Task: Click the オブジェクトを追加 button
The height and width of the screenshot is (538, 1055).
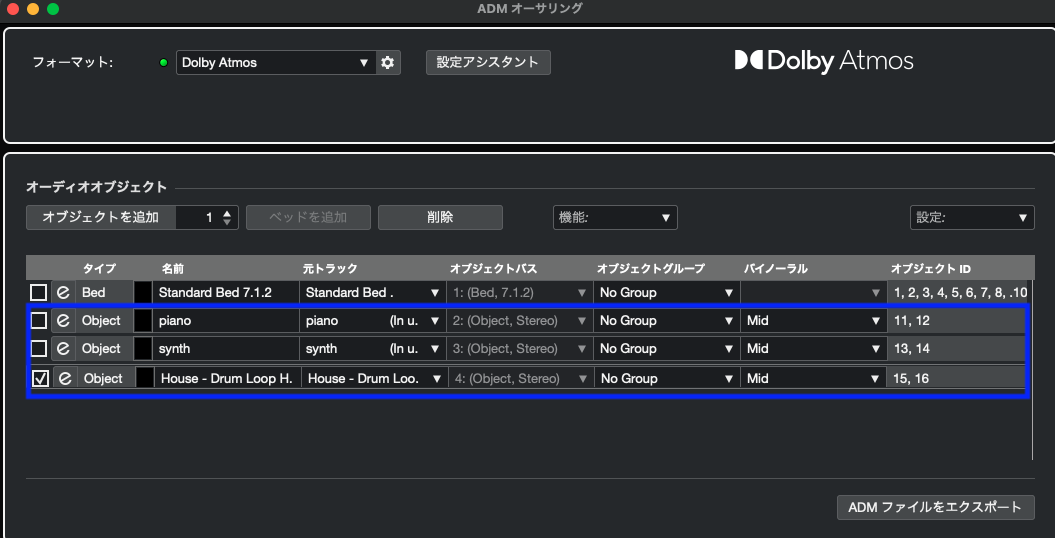Action: coord(101,218)
